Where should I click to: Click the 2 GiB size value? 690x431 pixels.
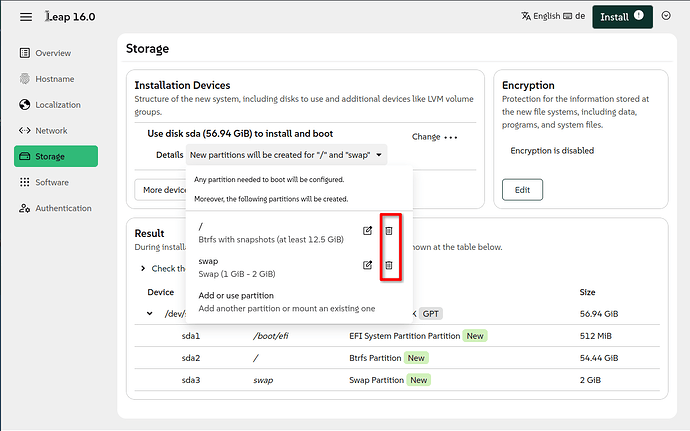click(590, 380)
